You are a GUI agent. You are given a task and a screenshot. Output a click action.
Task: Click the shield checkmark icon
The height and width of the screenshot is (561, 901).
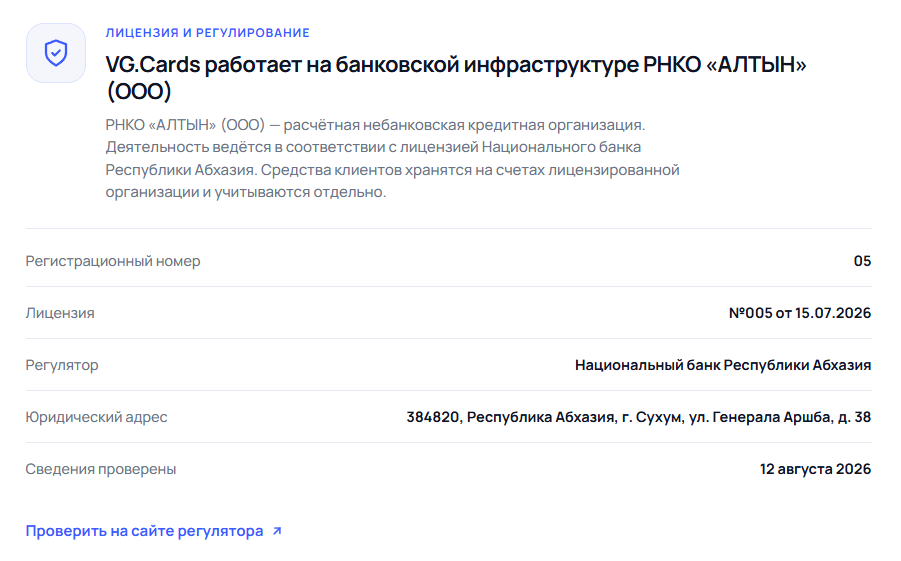point(56,53)
